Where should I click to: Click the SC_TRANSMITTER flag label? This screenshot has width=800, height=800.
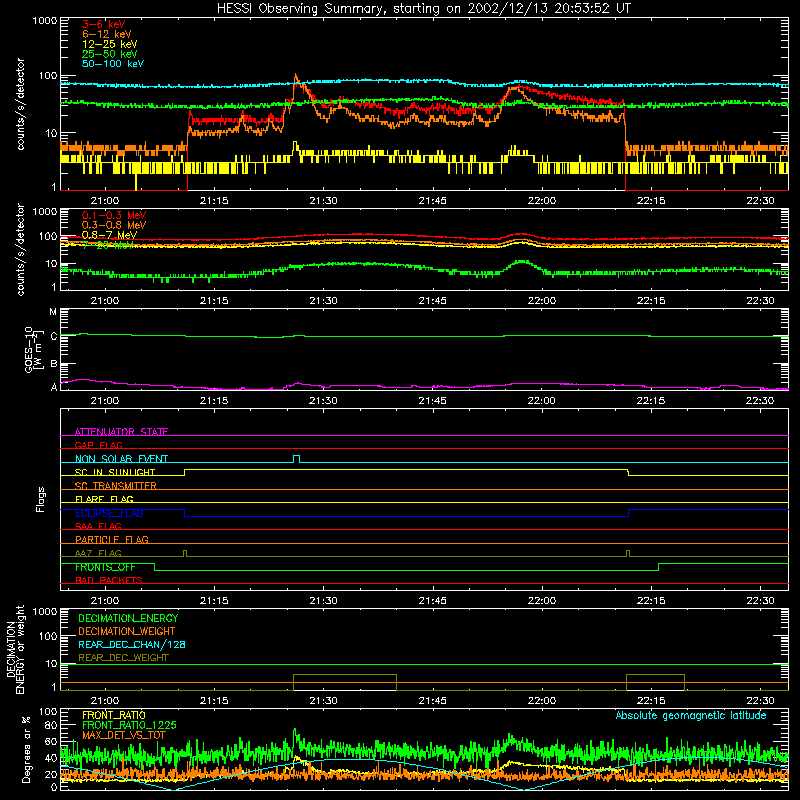116,485
